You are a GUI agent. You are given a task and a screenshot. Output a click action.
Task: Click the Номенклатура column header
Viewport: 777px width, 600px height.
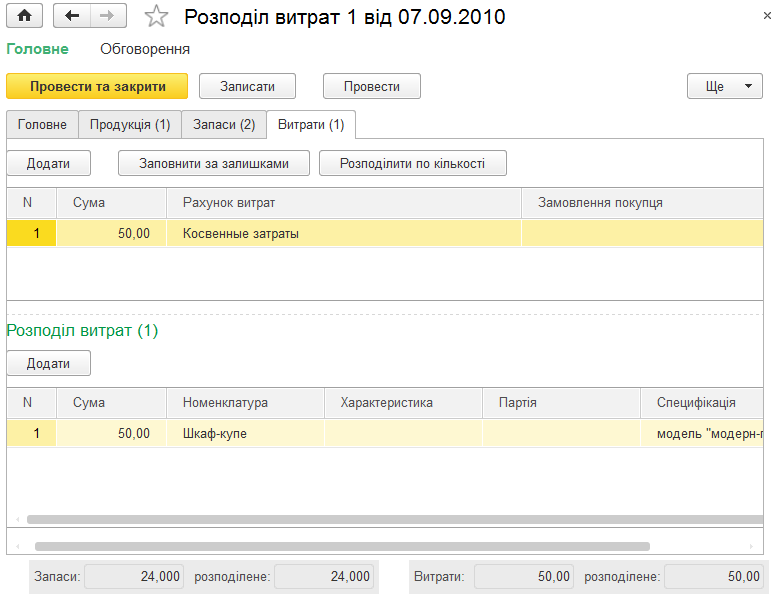245,402
